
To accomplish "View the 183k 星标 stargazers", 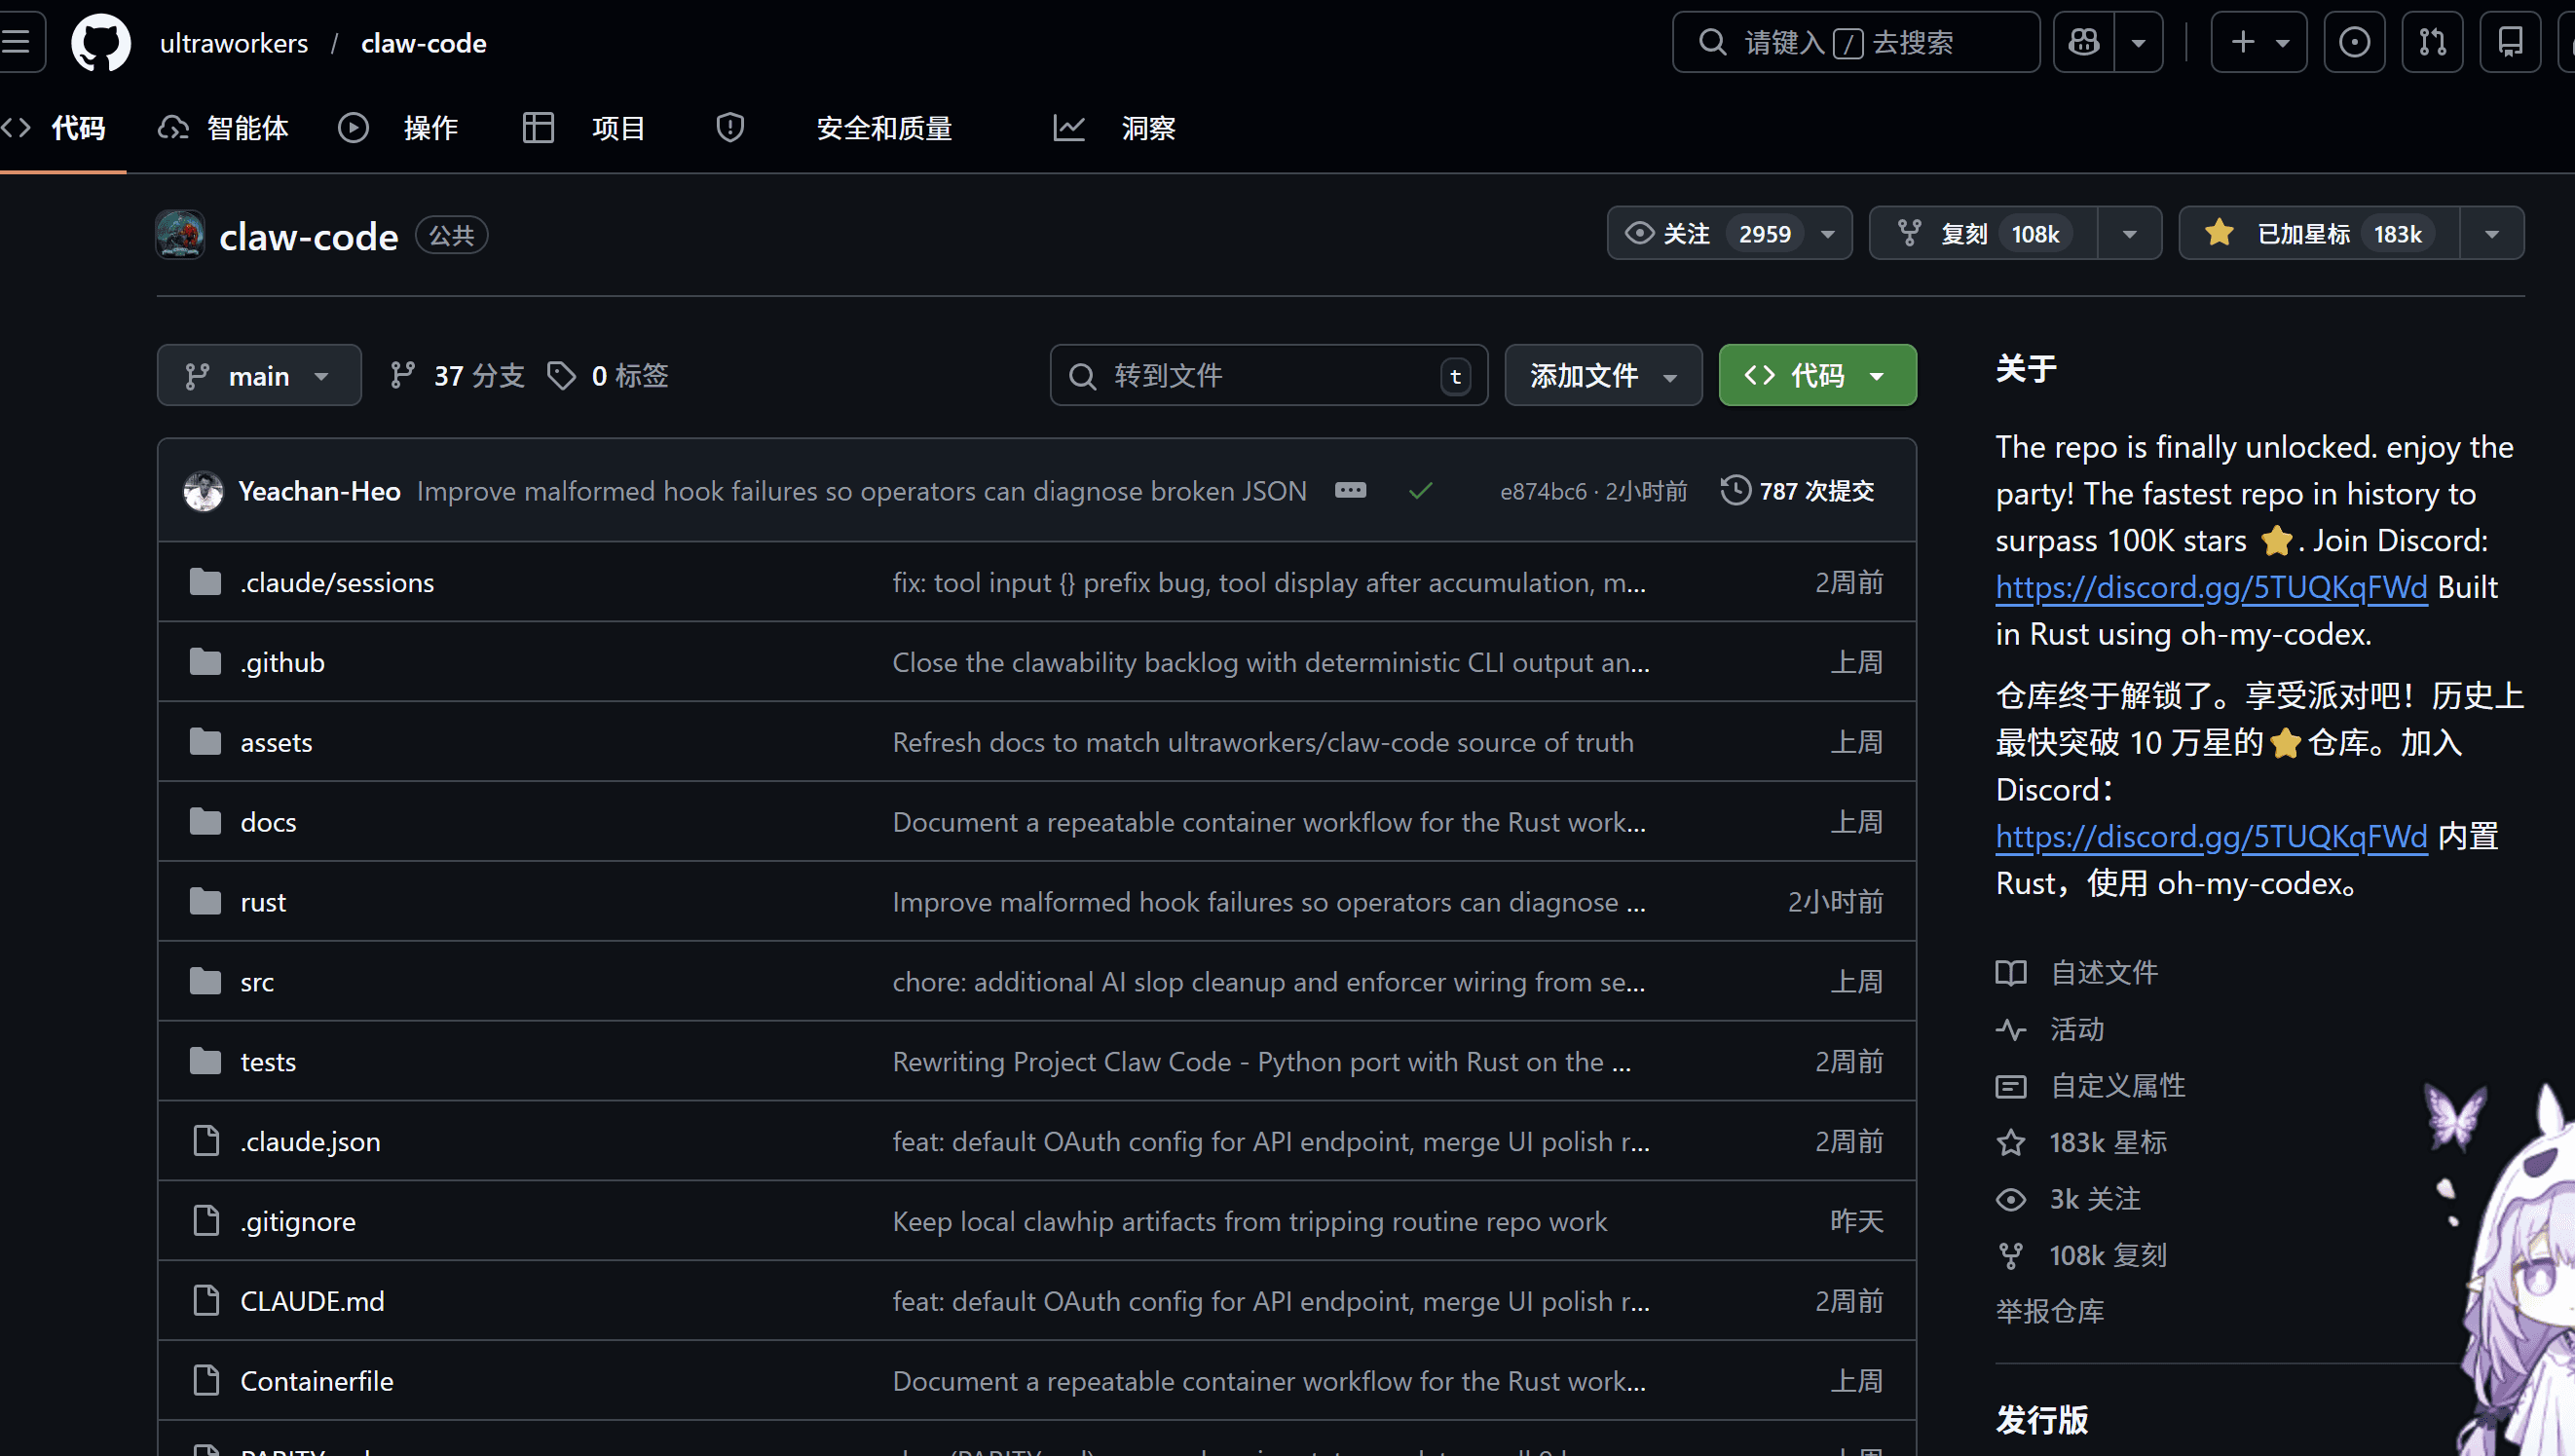I will [x=2082, y=1143].
